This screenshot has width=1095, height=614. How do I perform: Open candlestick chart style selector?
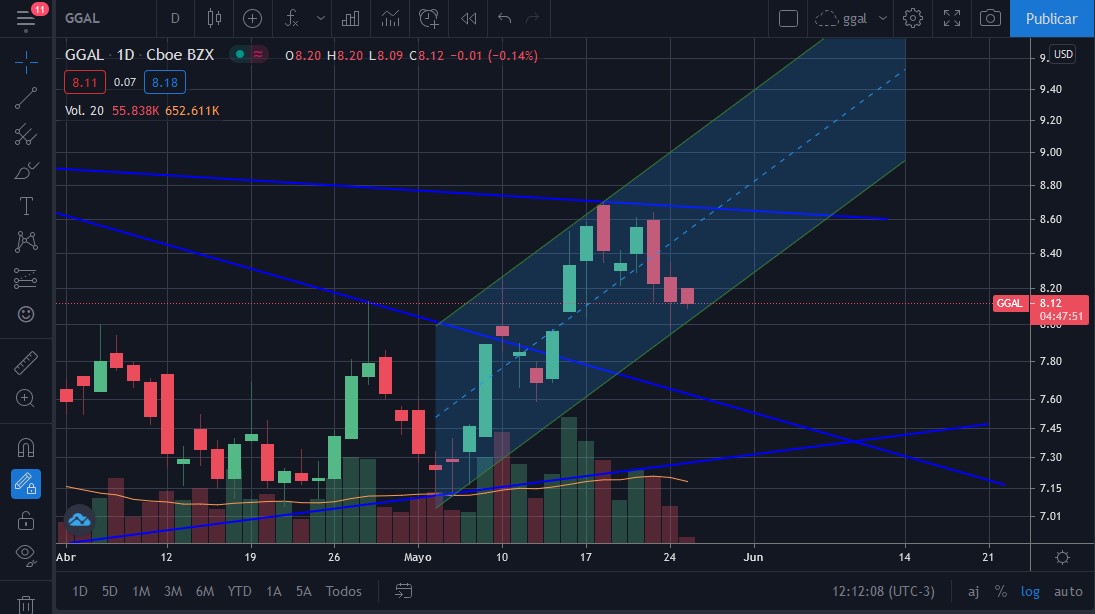[x=214, y=19]
